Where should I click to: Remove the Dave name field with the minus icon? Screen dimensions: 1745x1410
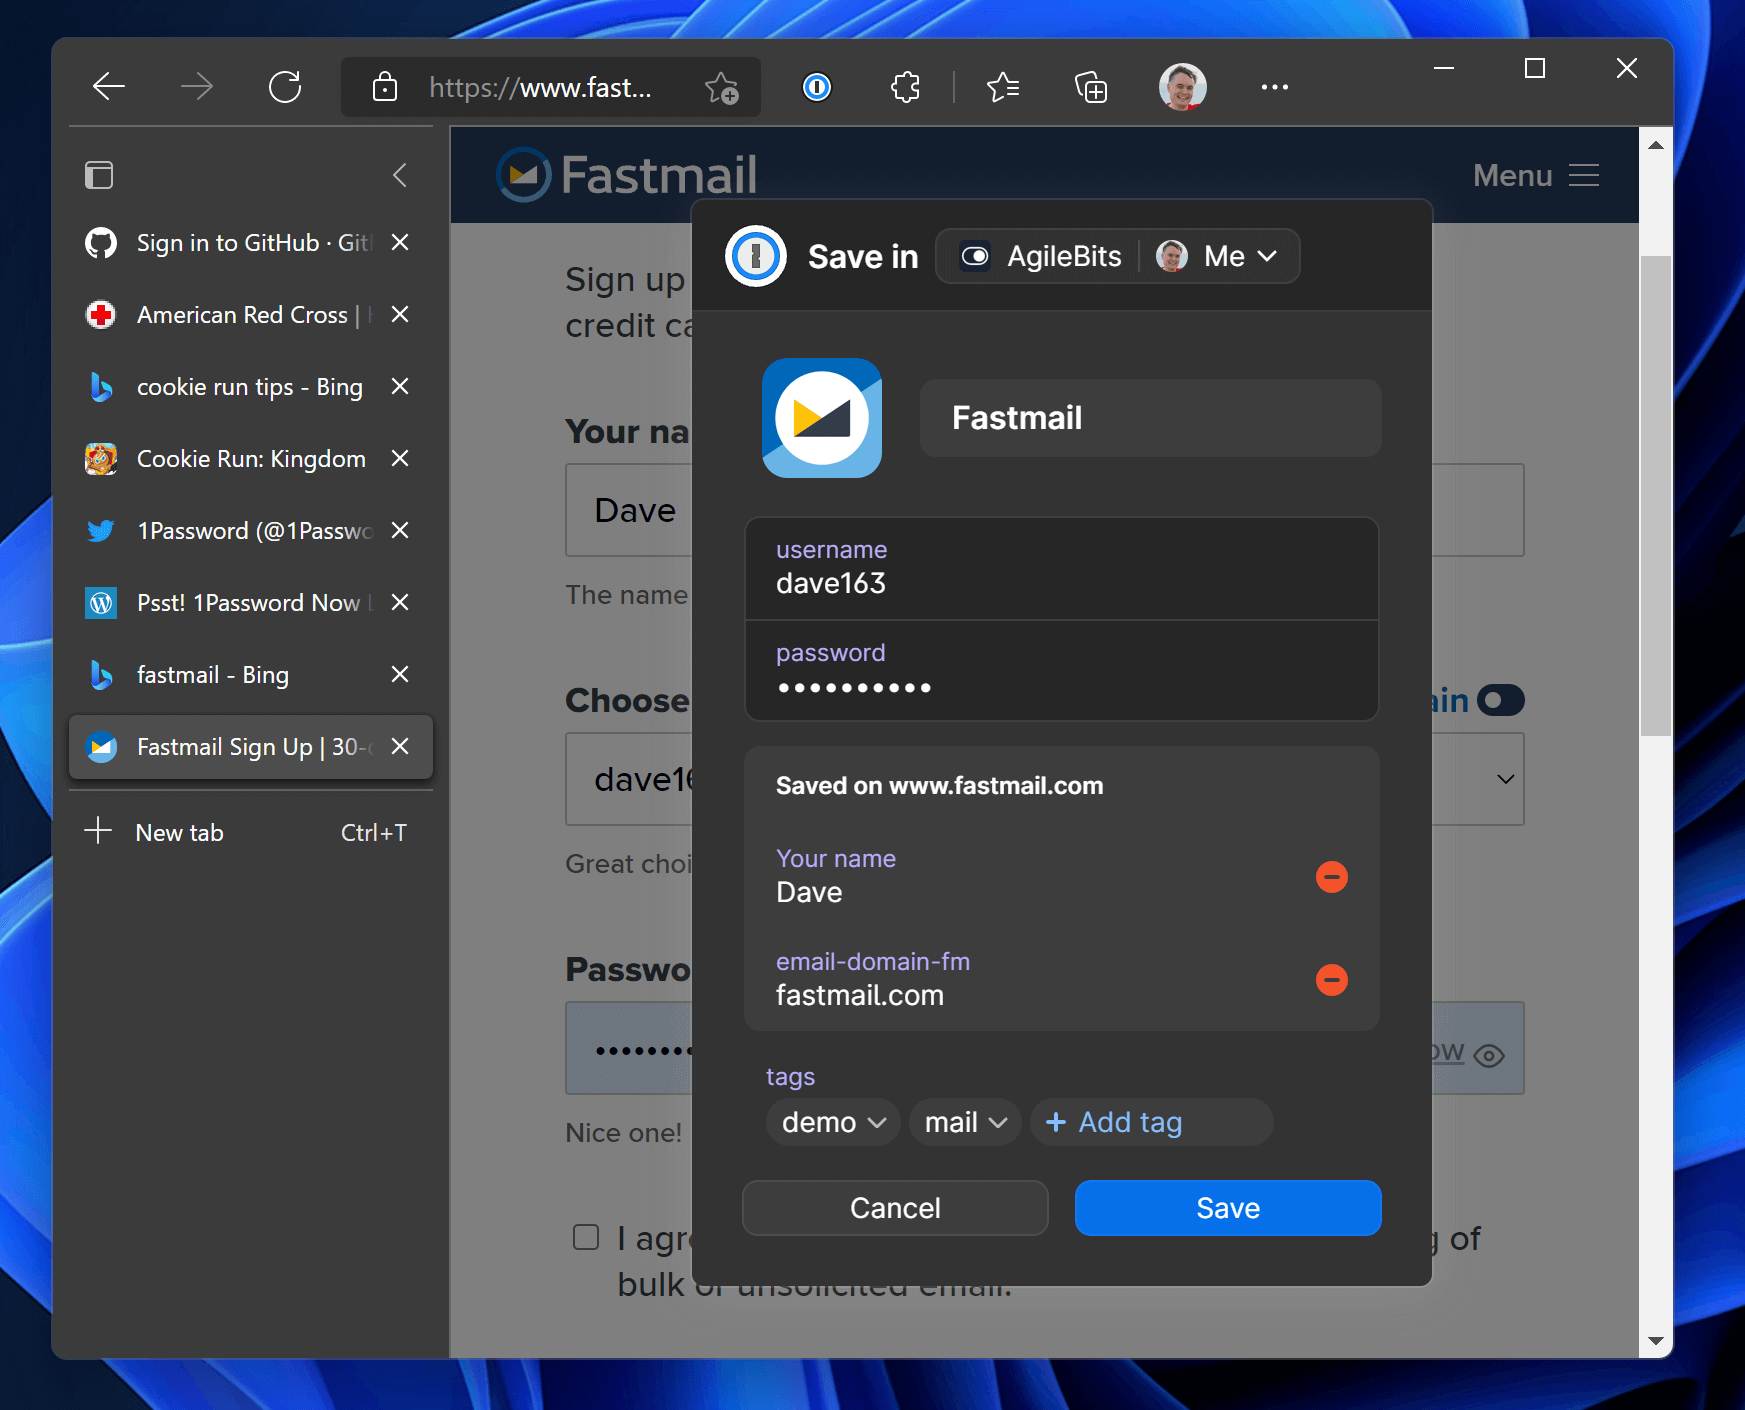(x=1331, y=877)
